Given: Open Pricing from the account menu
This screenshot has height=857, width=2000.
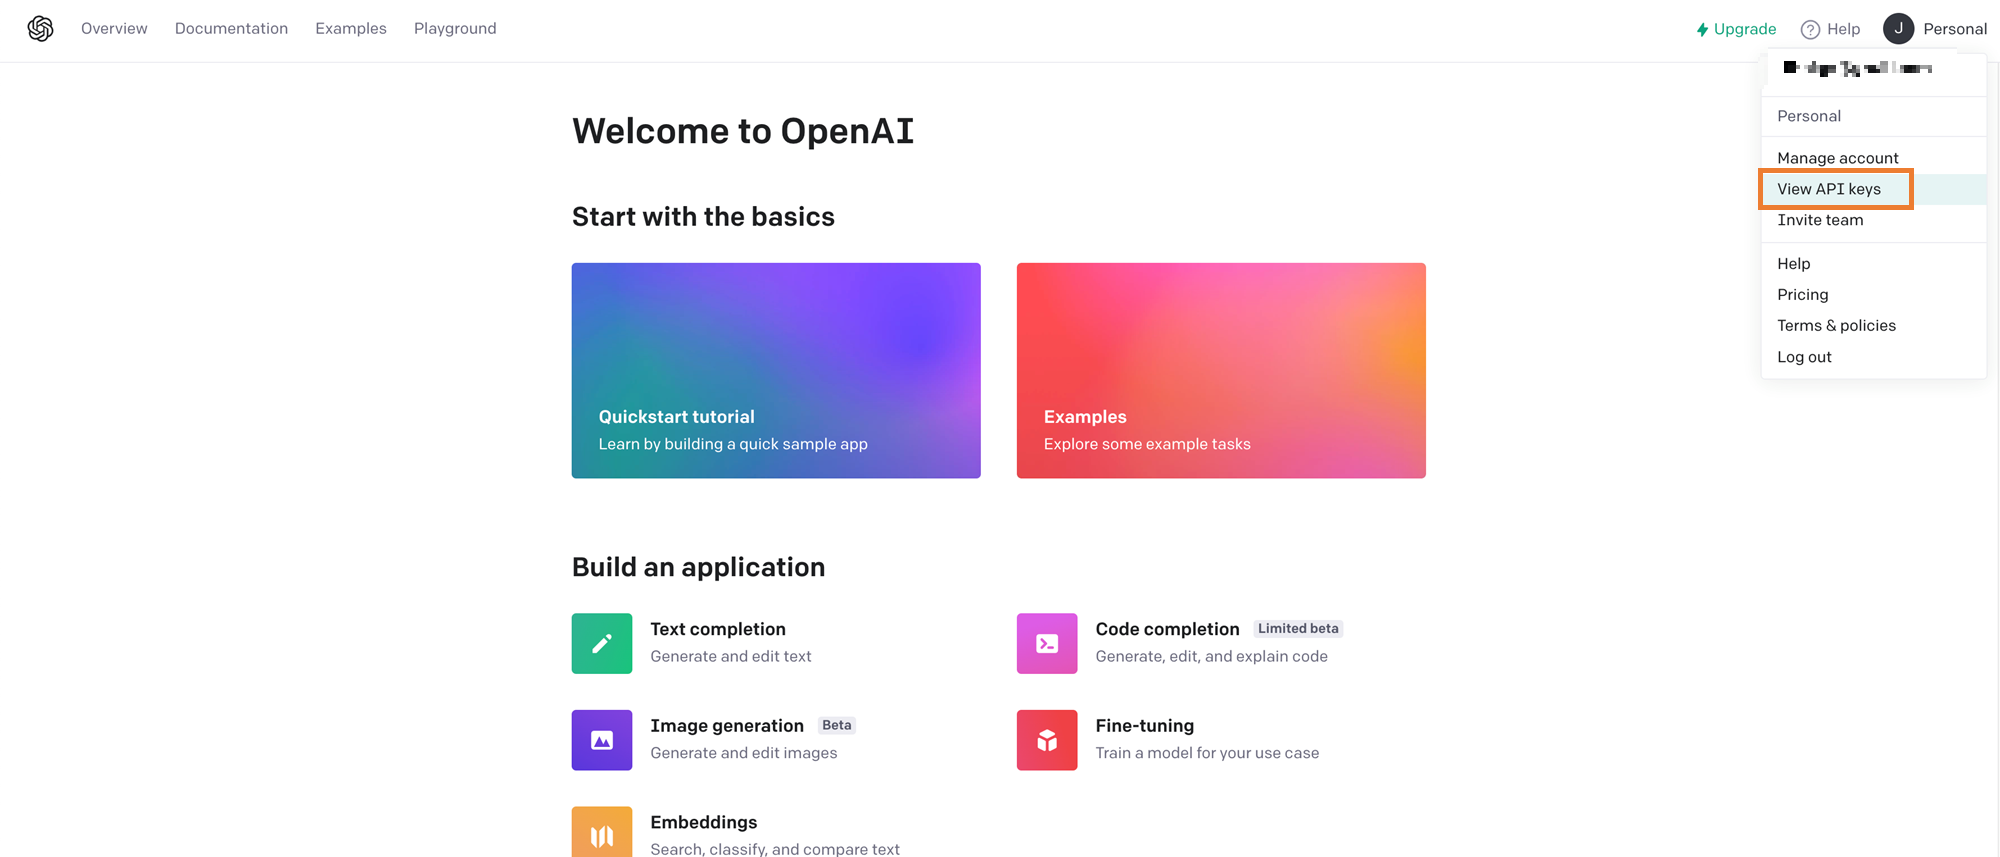Looking at the screenshot, I should [x=1874, y=295].
